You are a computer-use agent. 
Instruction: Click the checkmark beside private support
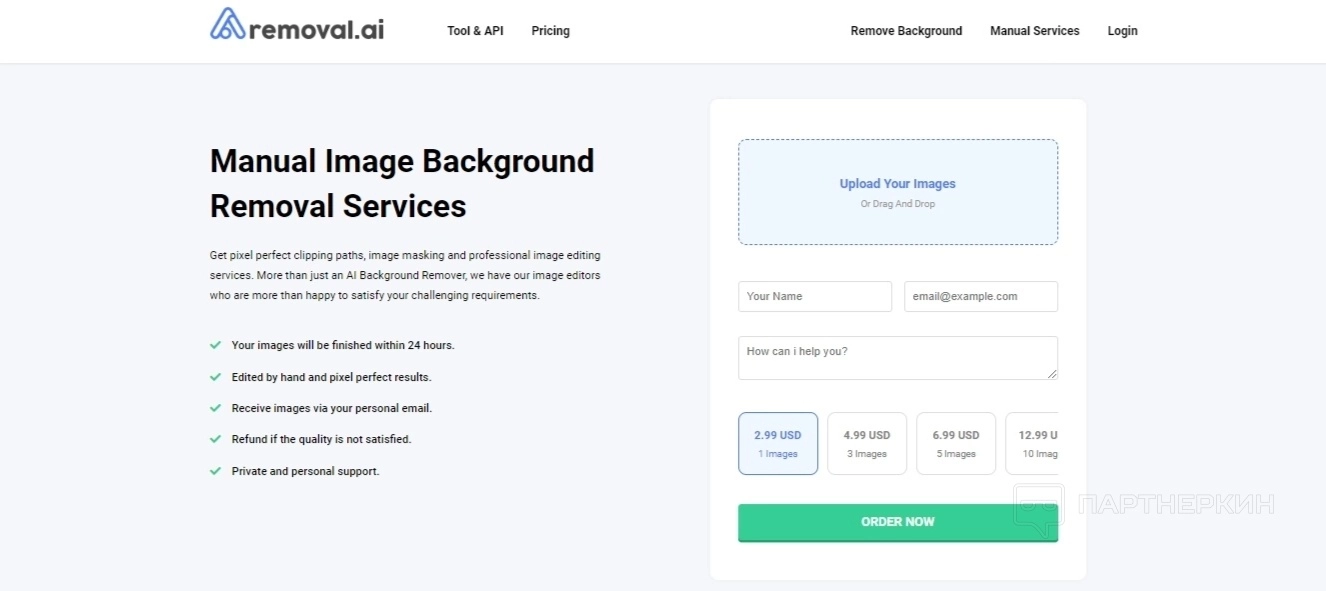(215, 471)
